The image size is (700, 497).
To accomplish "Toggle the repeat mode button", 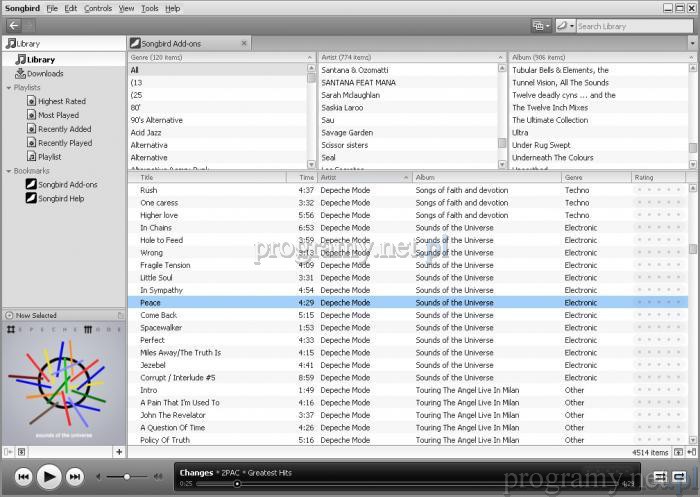I will pyautogui.click(x=679, y=476).
